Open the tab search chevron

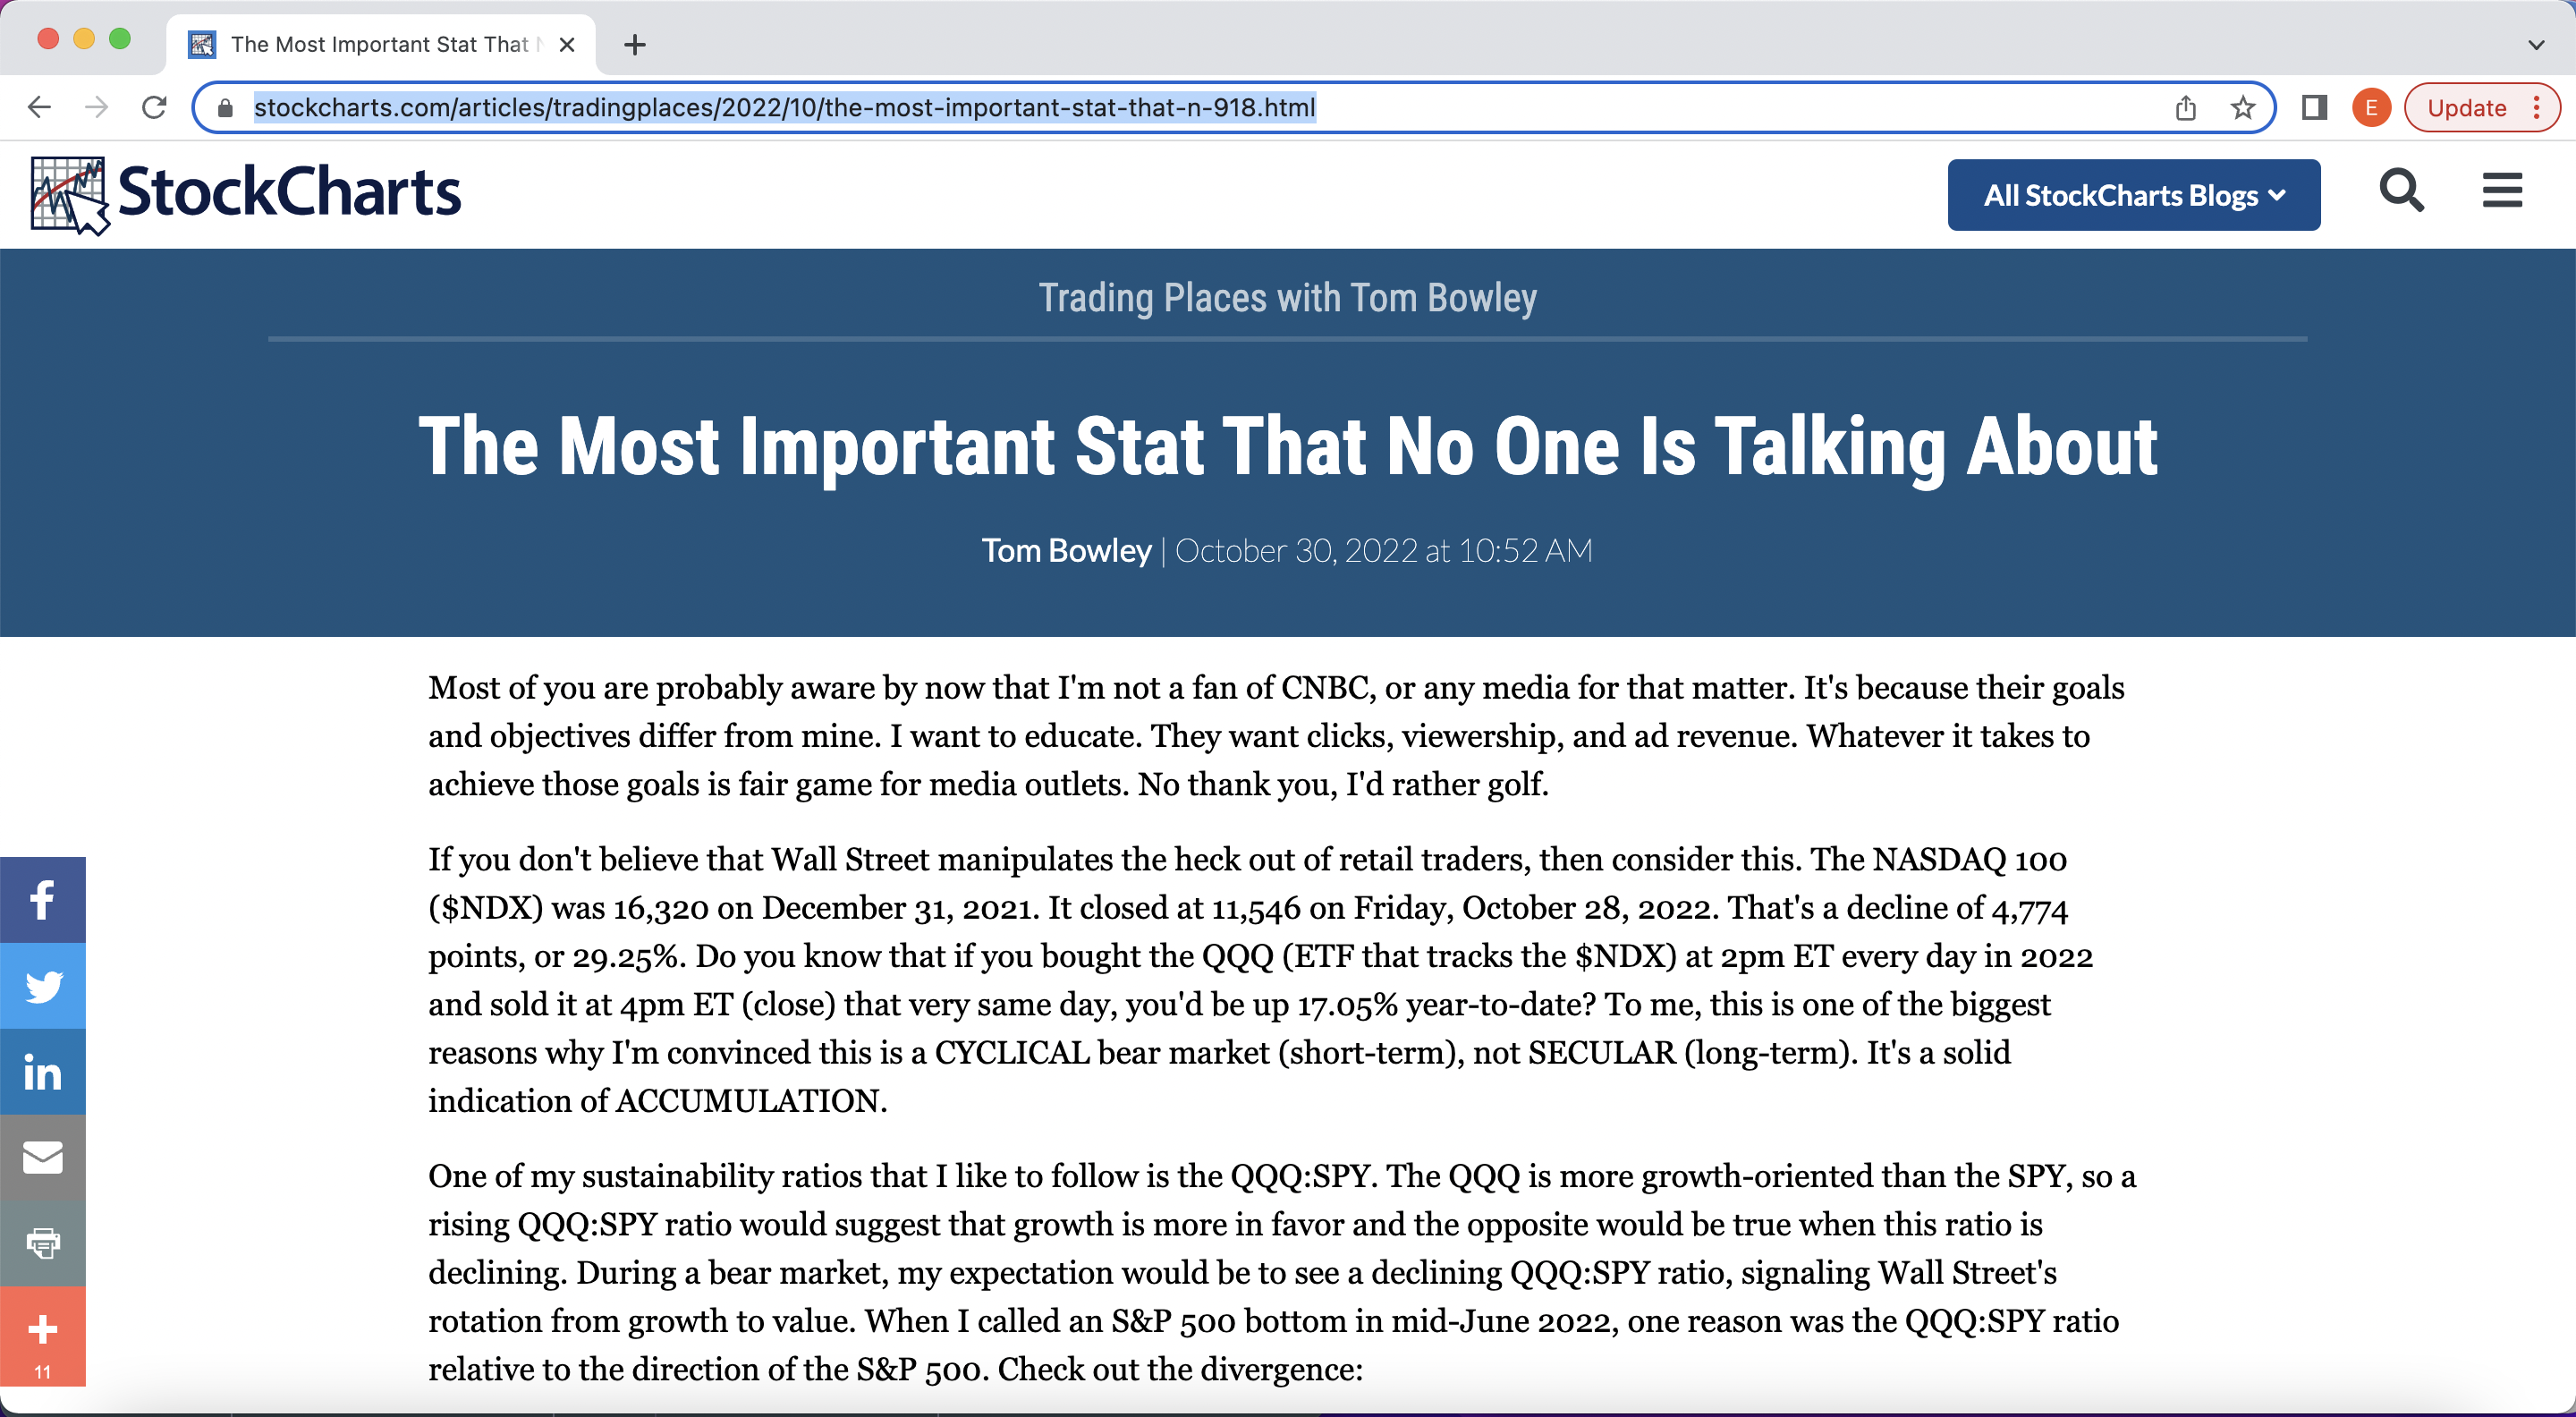click(x=2535, y=45)
